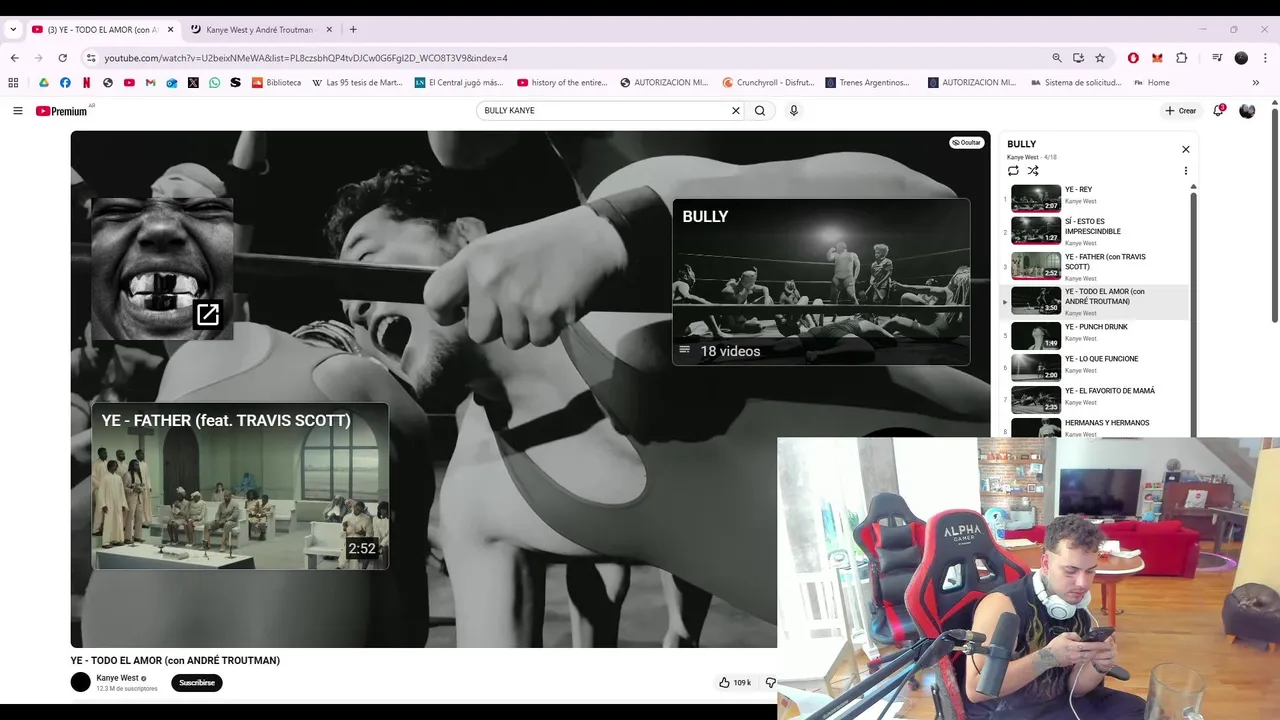The height and width of the screenshot is (720, 1280).
Task: Open the zoom magnifier in address bar
Action: coord(1057,58)
